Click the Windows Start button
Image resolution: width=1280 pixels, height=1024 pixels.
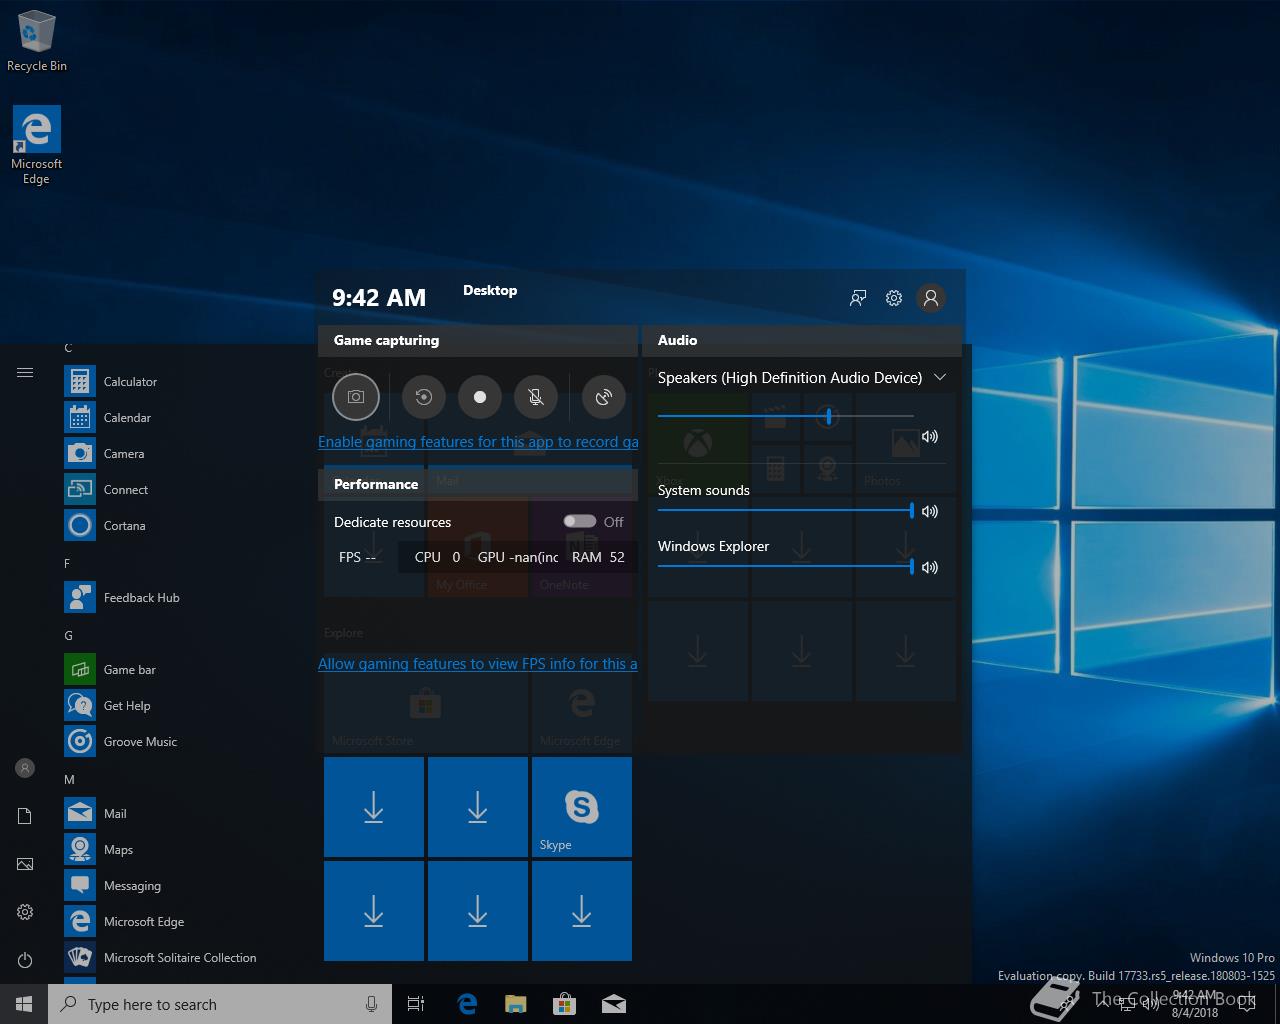pyautogui.click(x=24, y=1004)
